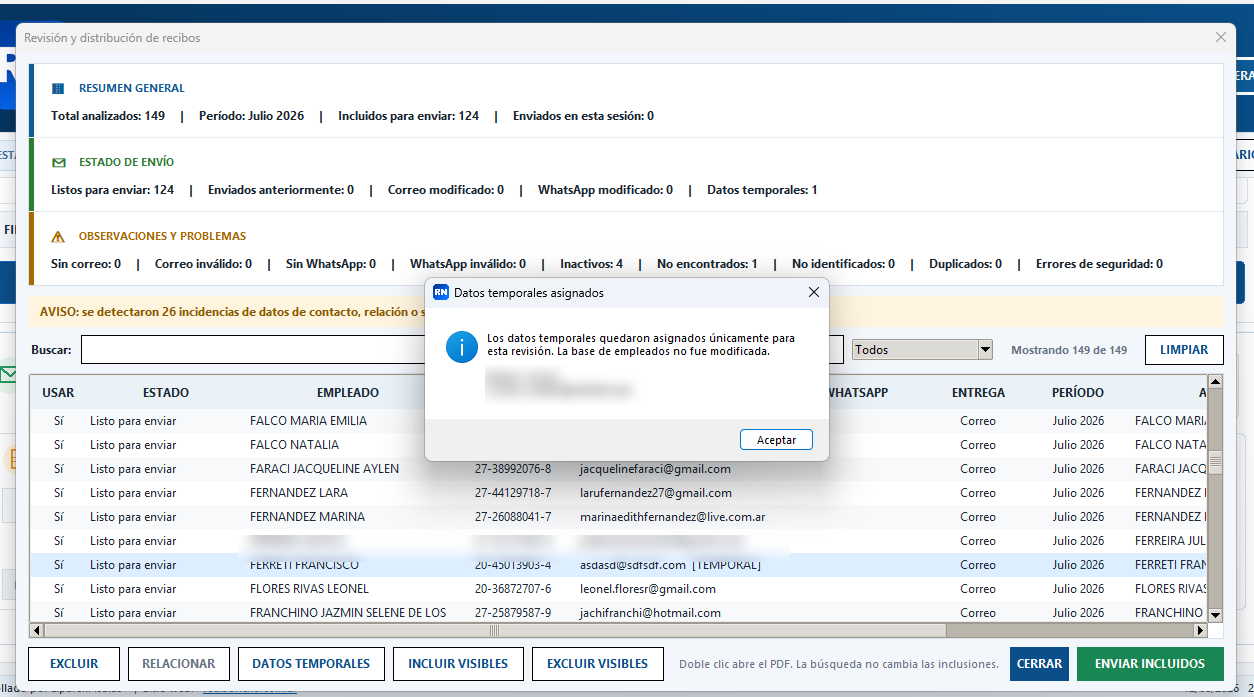
Task: Click 'Inactivos: 4' text
Action: tap(591, 264)
